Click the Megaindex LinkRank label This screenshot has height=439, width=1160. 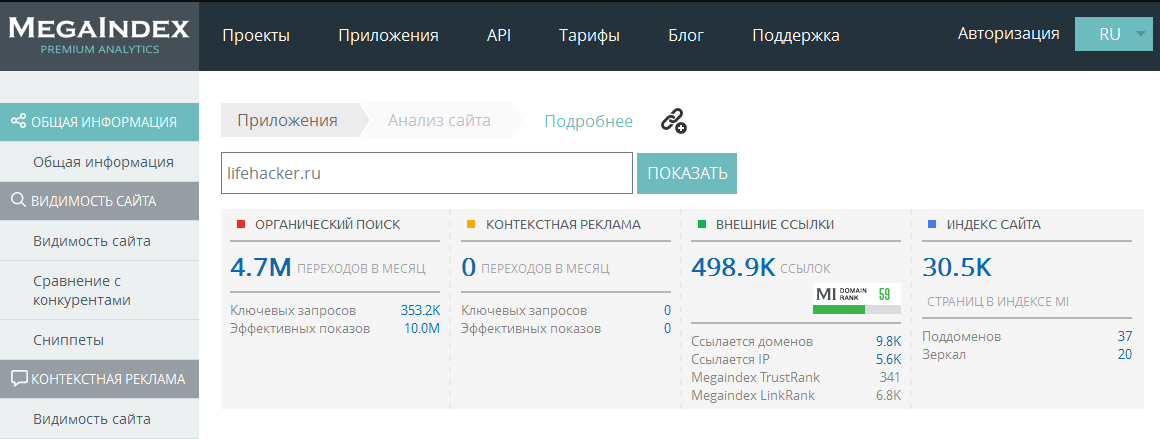point(752,395)
